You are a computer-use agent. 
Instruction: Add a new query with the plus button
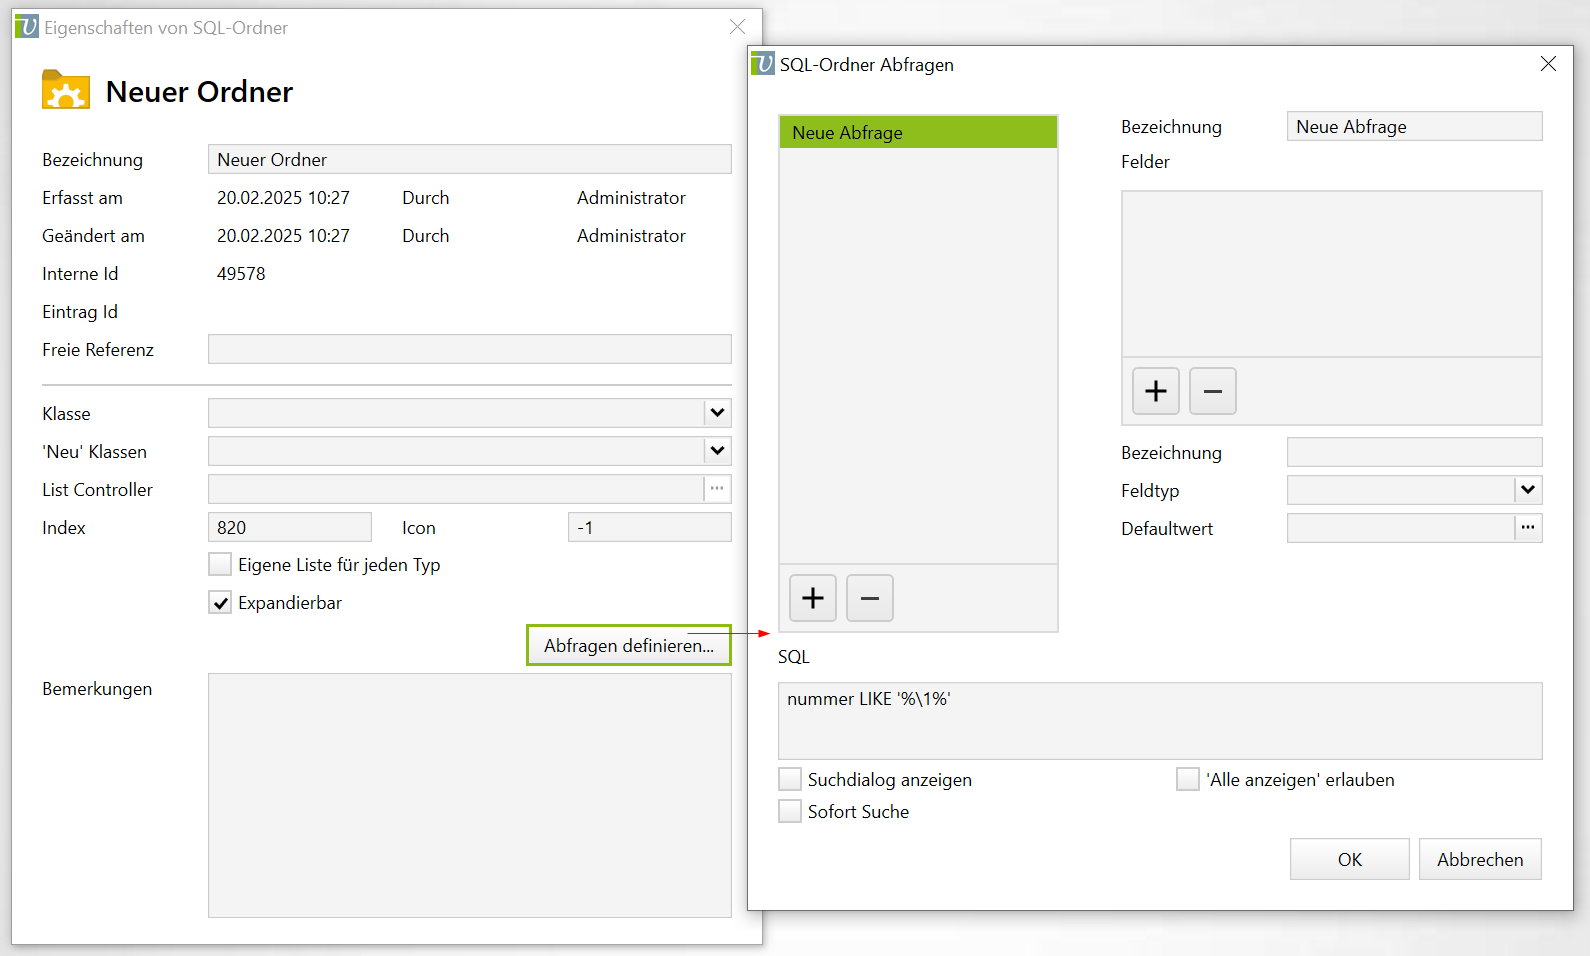(x=812, y=598)
